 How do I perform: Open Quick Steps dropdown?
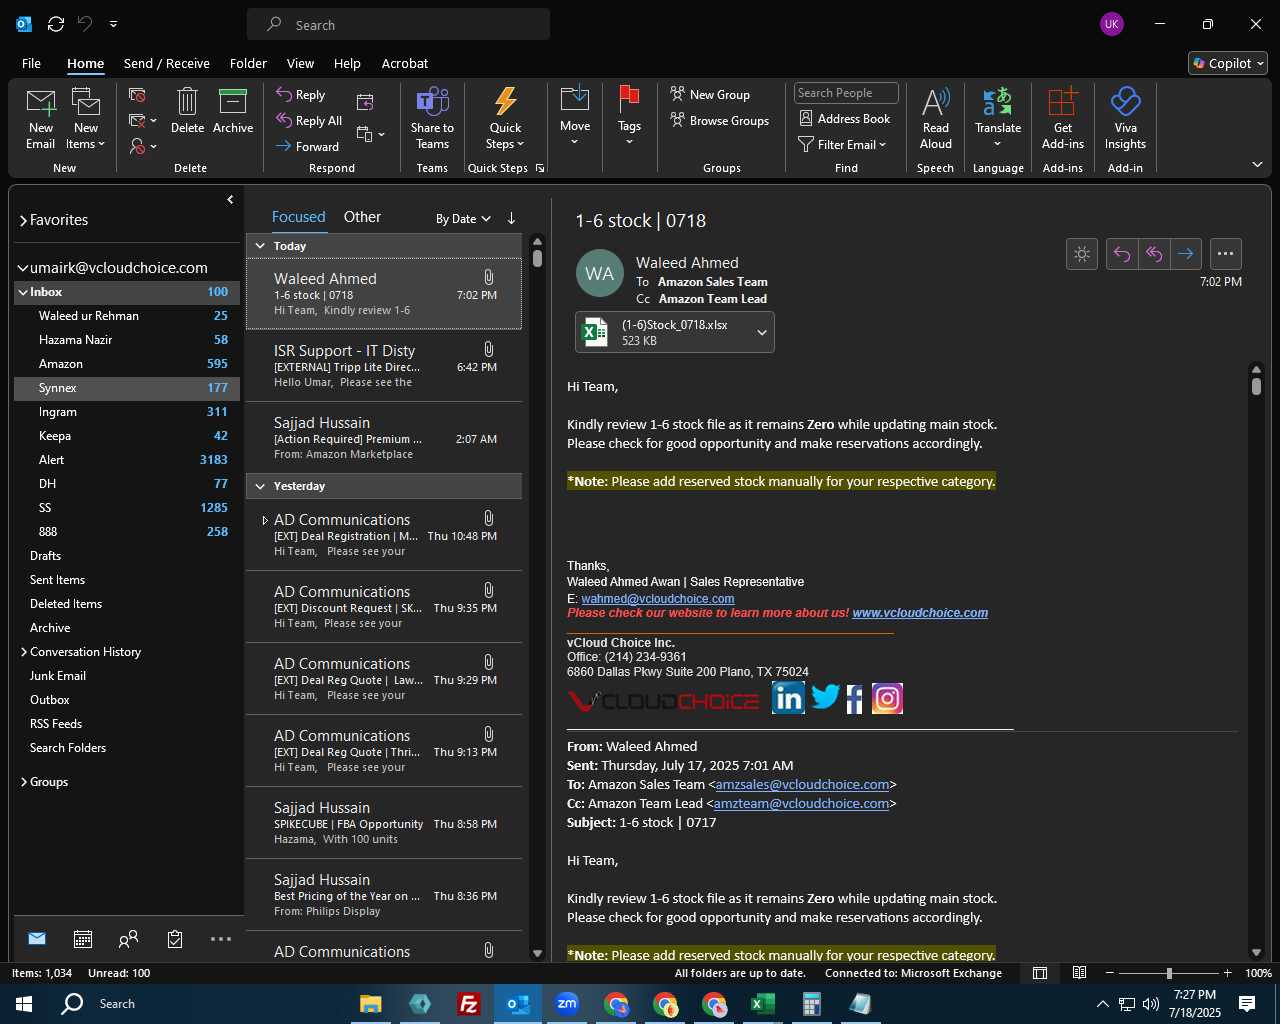pos(505,119)
